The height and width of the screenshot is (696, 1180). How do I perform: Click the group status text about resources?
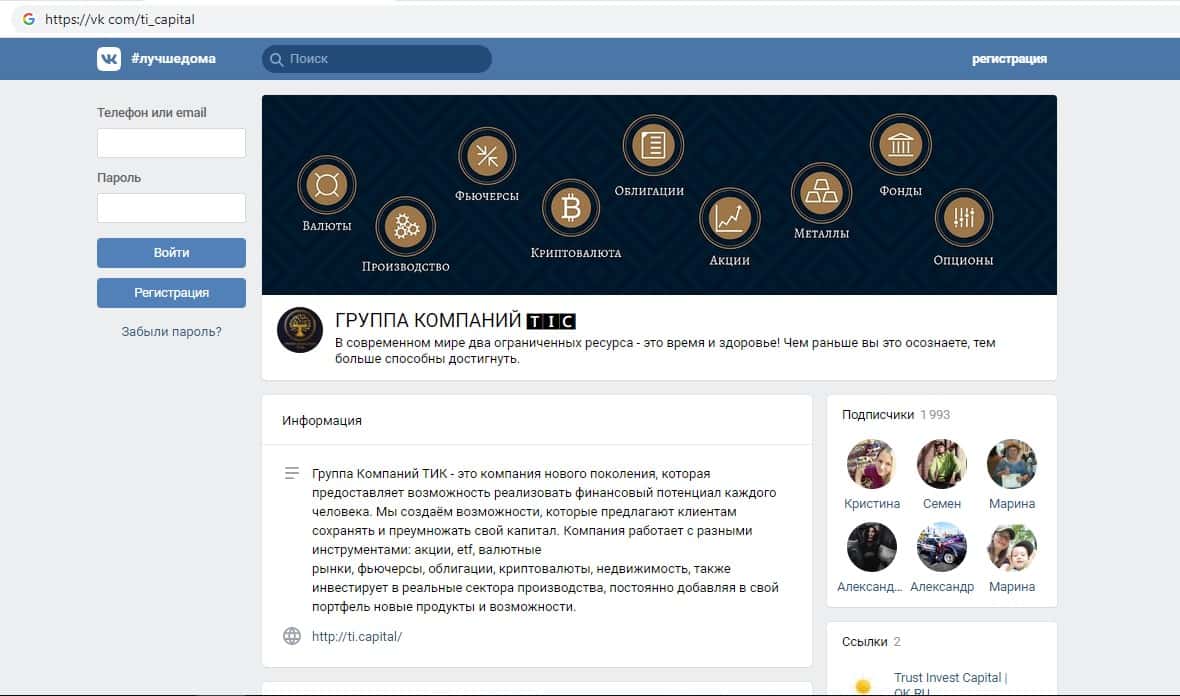coord(665,351)
